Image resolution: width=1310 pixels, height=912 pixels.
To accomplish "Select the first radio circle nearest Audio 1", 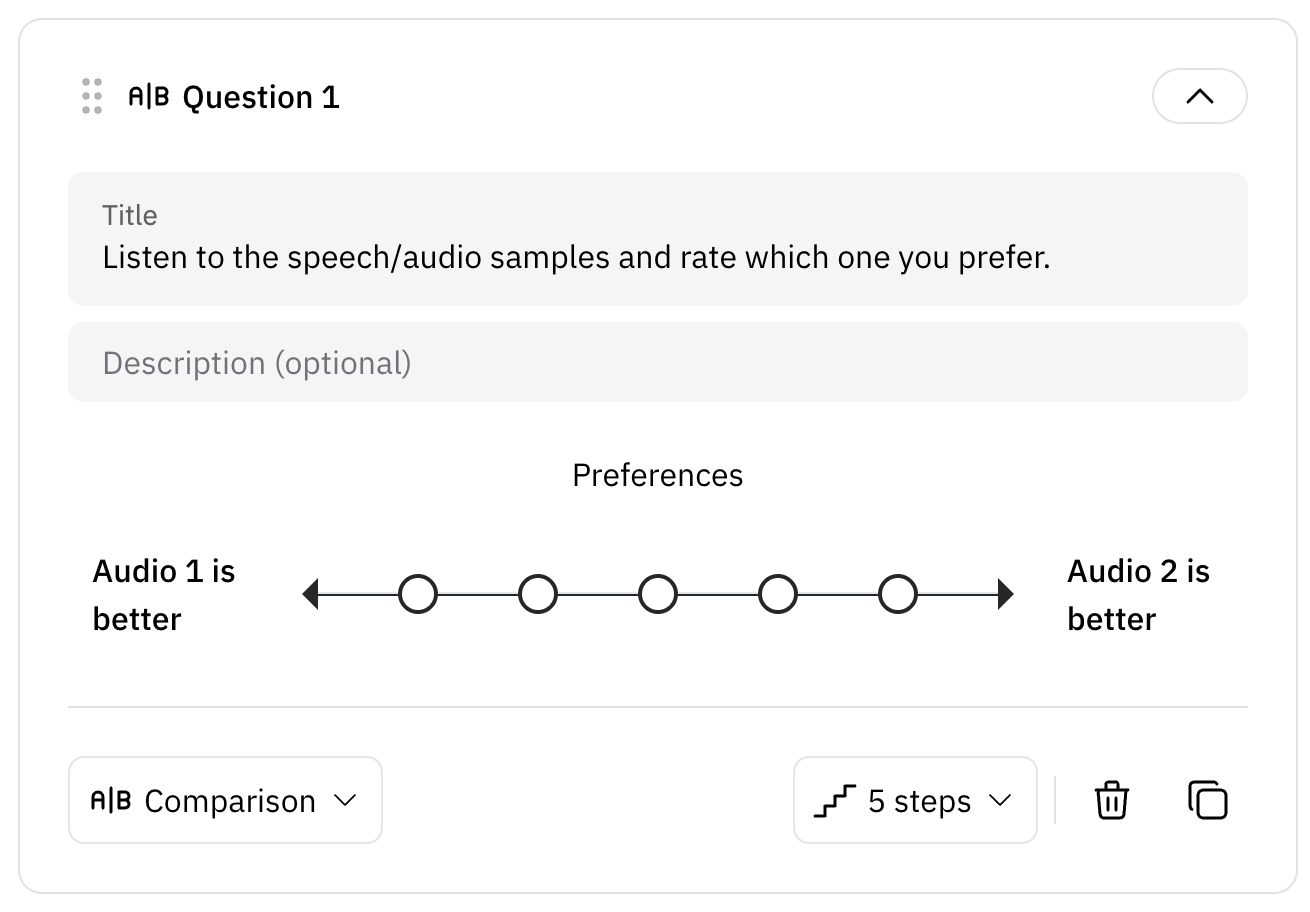I will 418,594.
